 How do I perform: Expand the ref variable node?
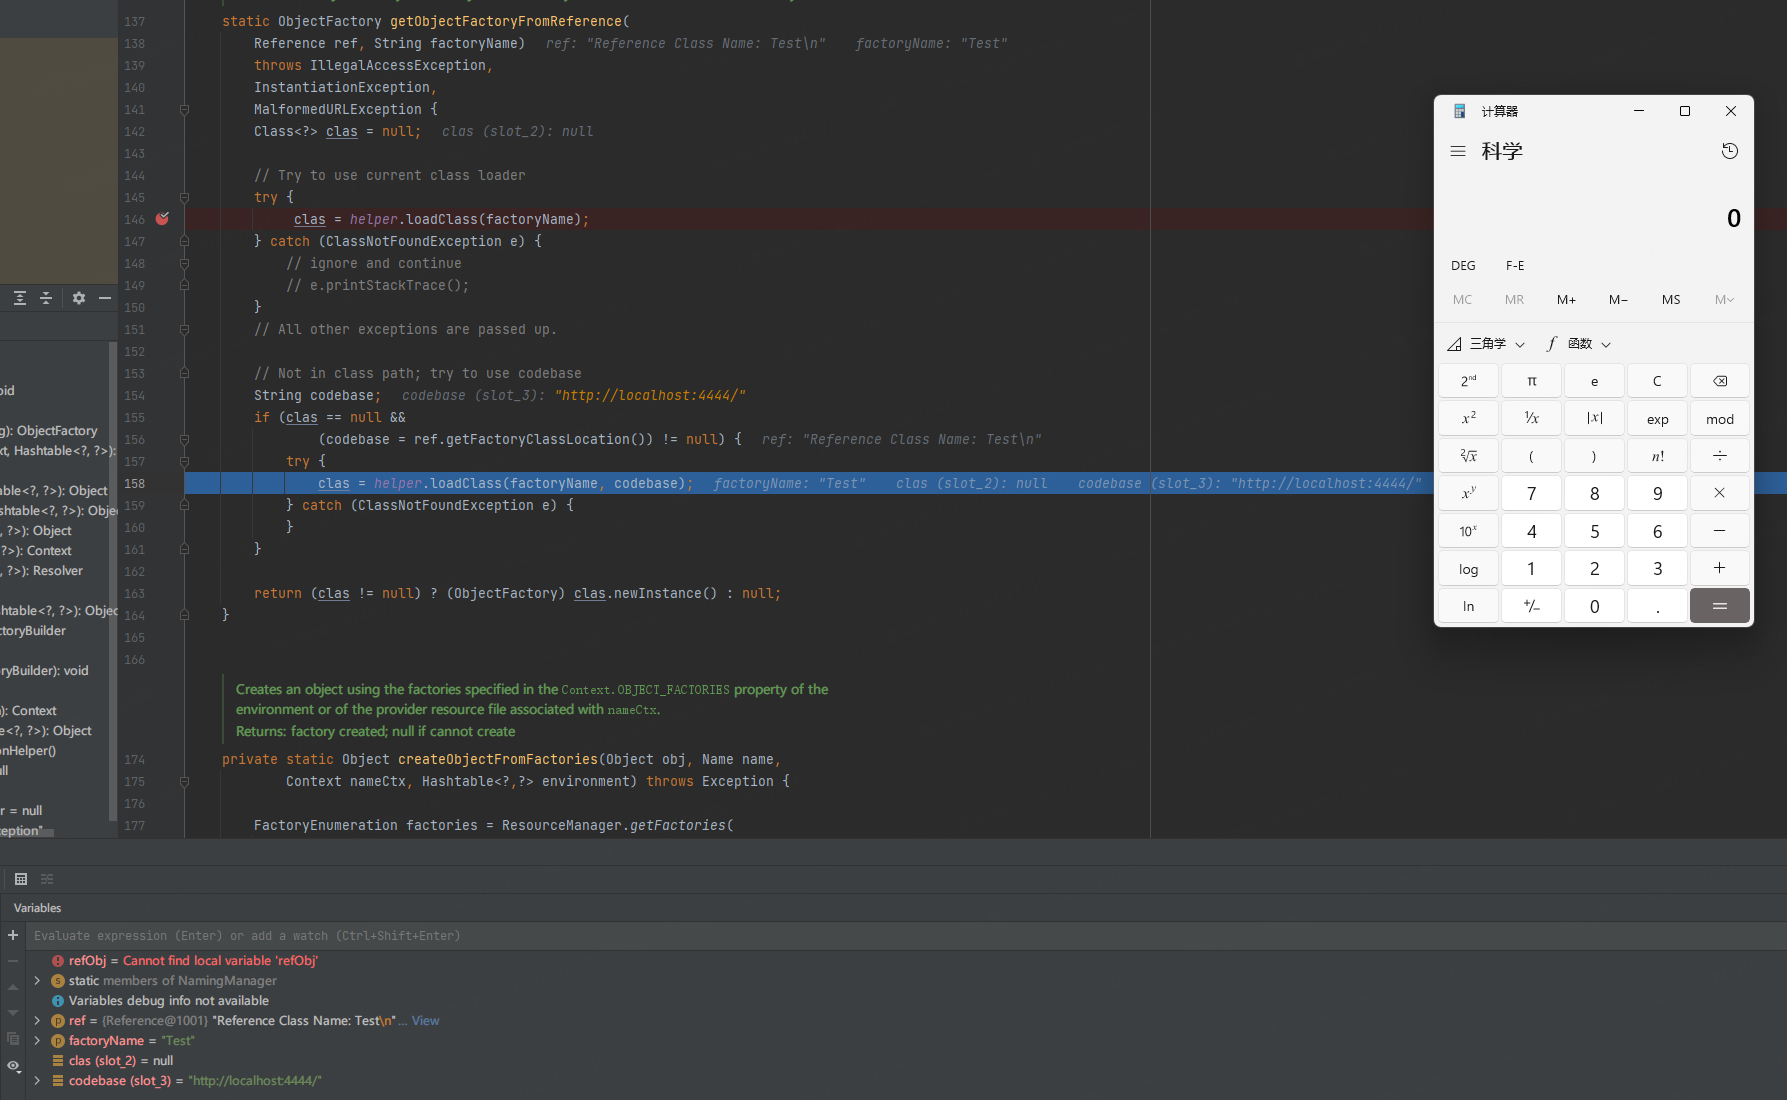[x=37, y=1021]
